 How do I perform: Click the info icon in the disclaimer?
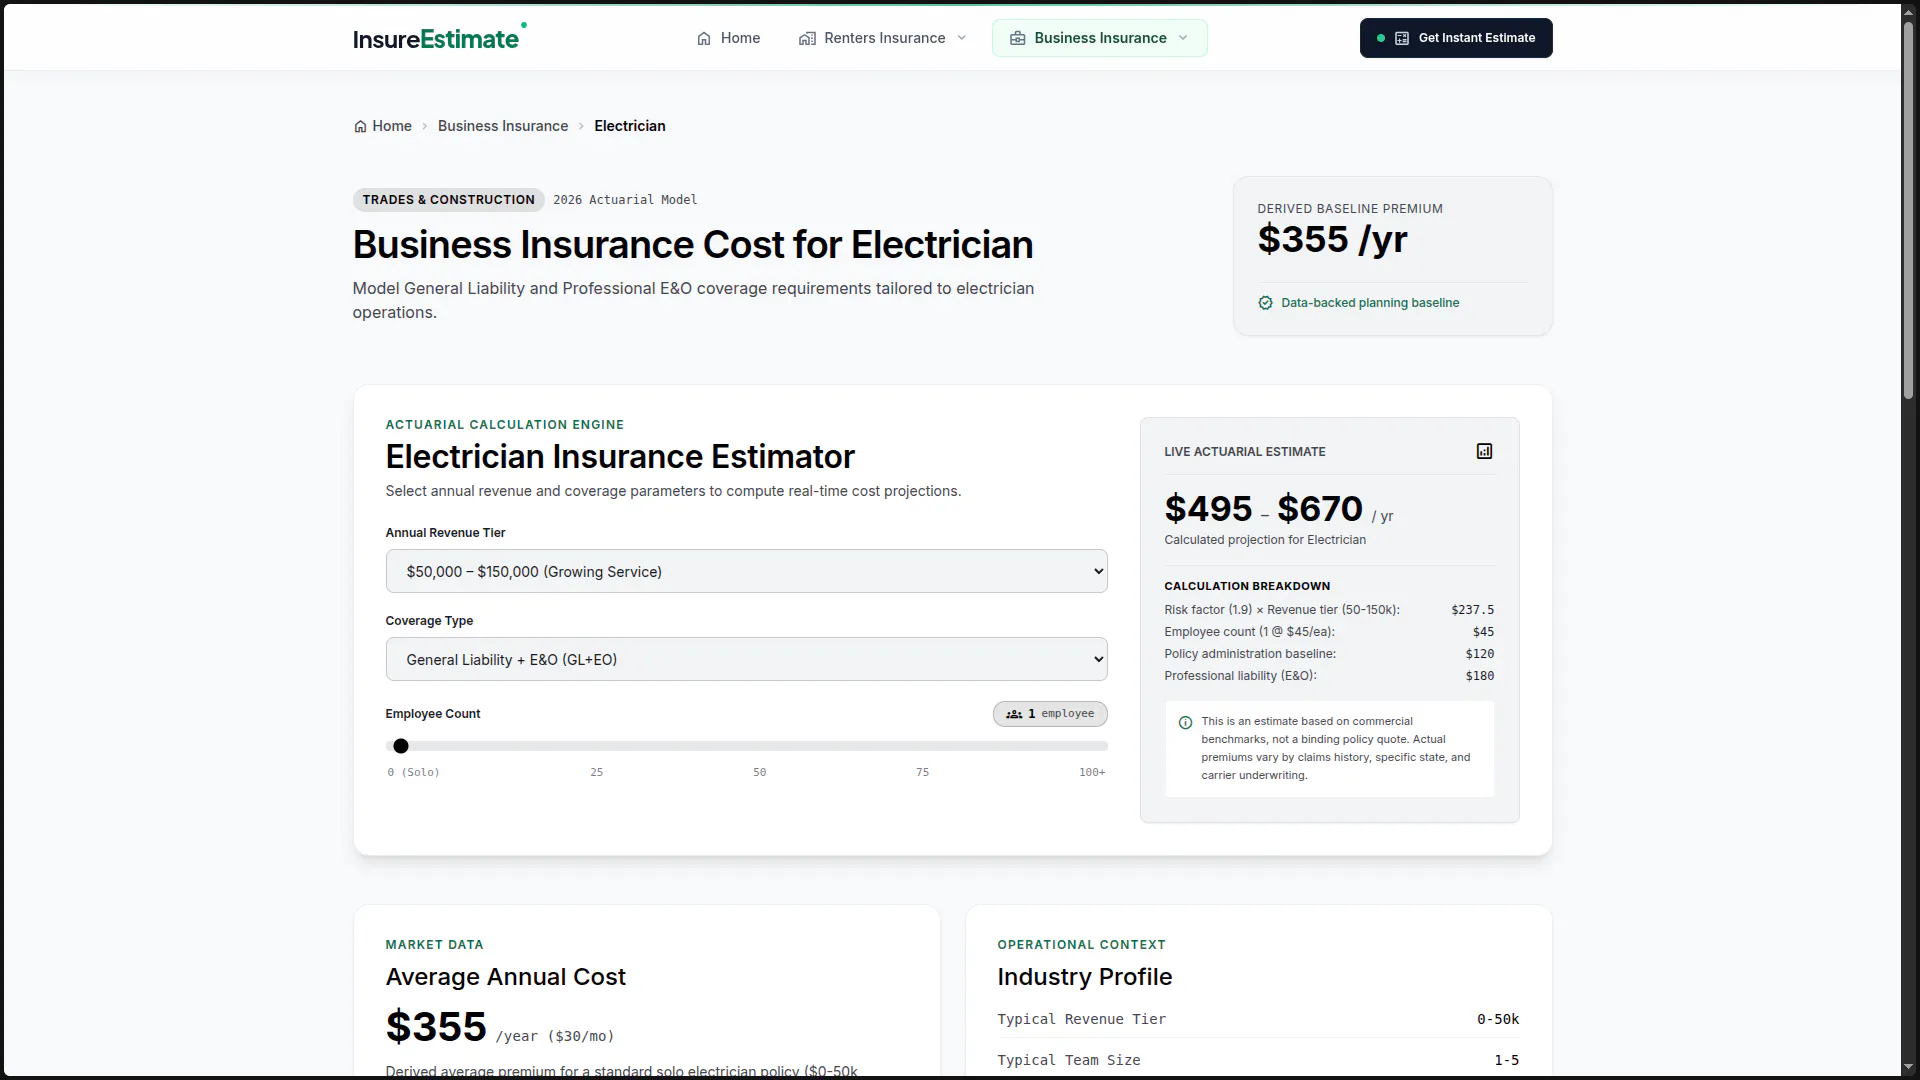pyautogui.click(x=1185, y=722)
